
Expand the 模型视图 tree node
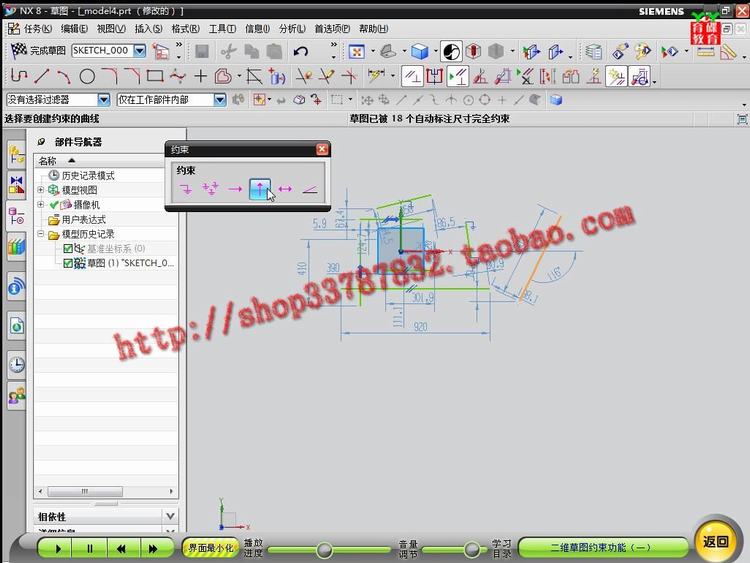(41, 190)
